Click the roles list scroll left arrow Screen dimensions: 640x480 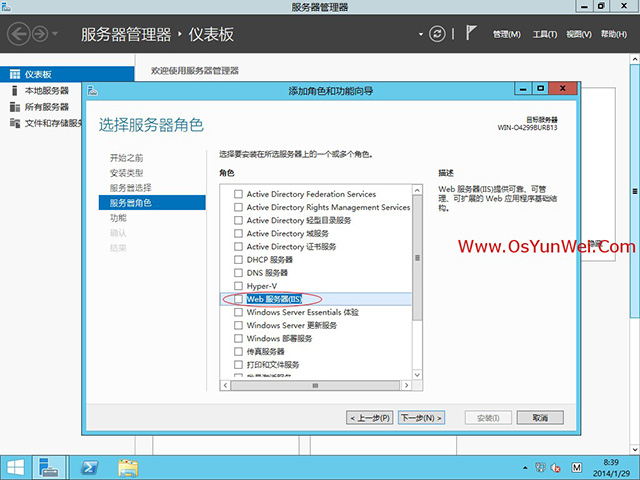click(225, 385)
